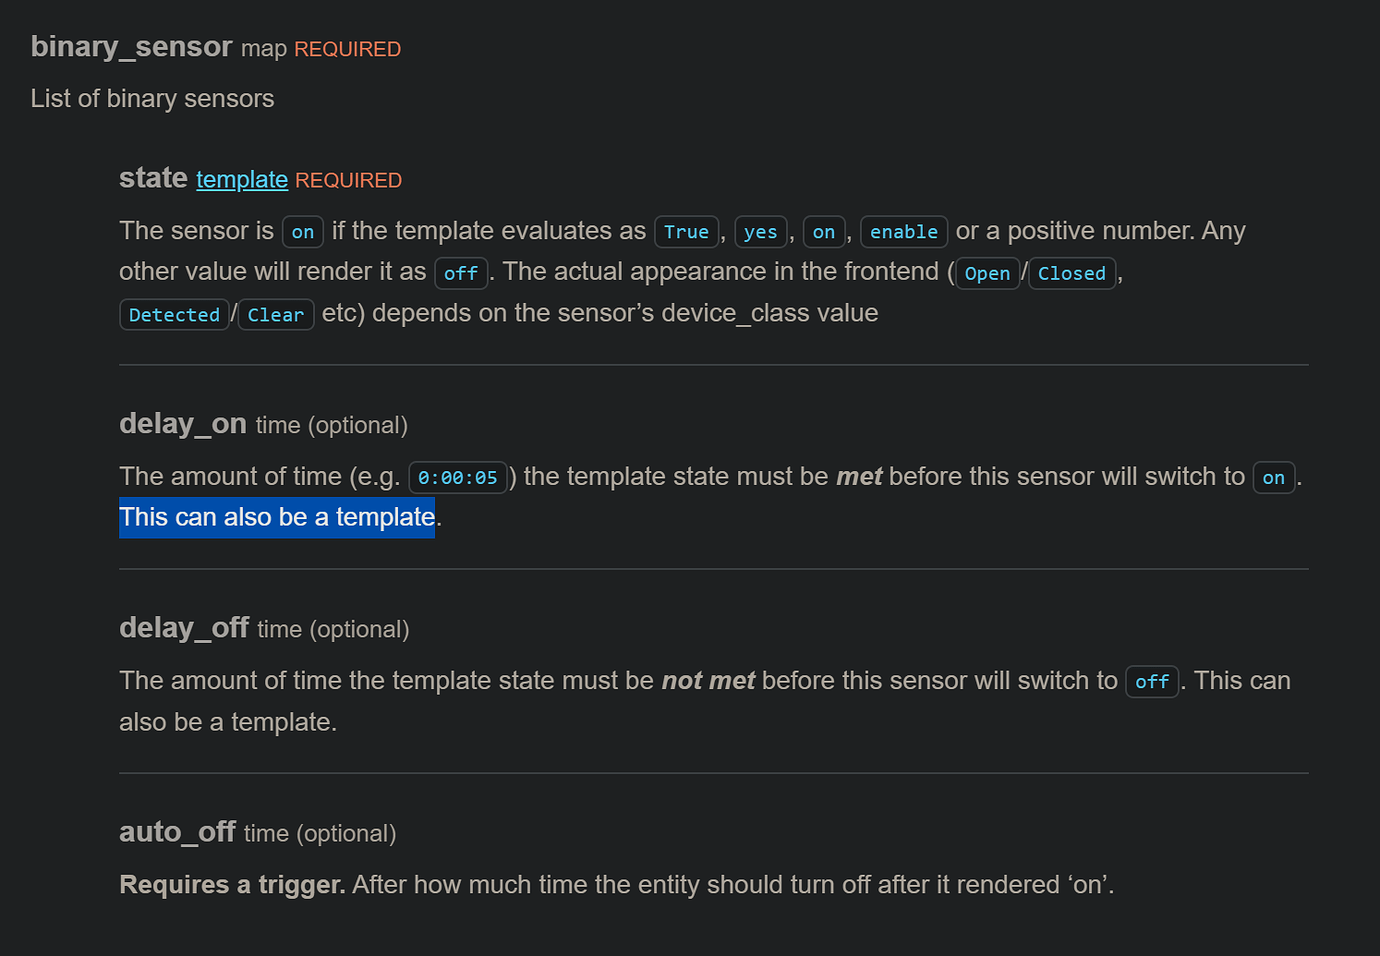Click the True code badge
The height and width of the screenshot is (956, 1380).
(x=686, y=231)
